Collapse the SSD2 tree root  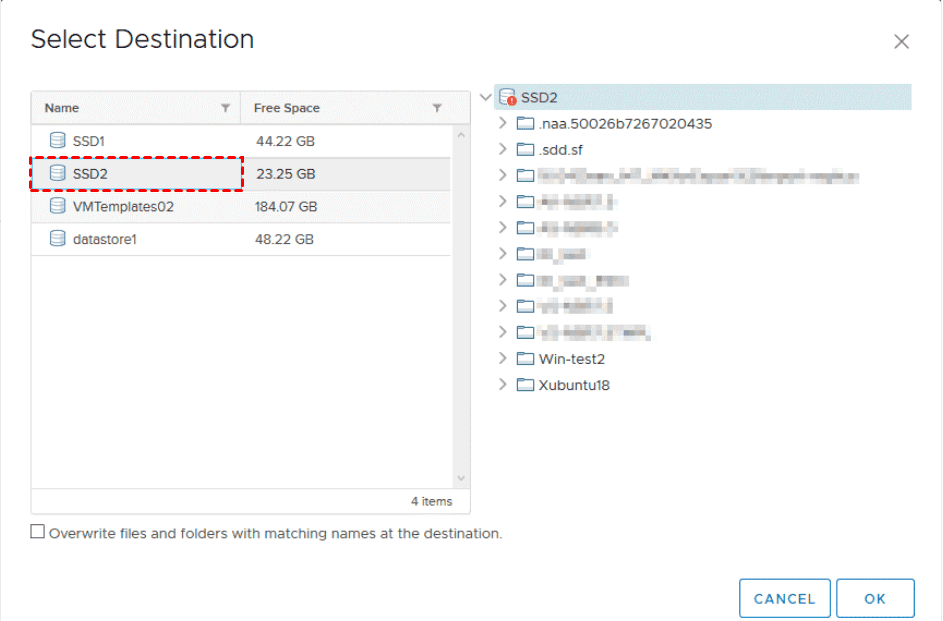pyautogui.click(x=485, y=97)
